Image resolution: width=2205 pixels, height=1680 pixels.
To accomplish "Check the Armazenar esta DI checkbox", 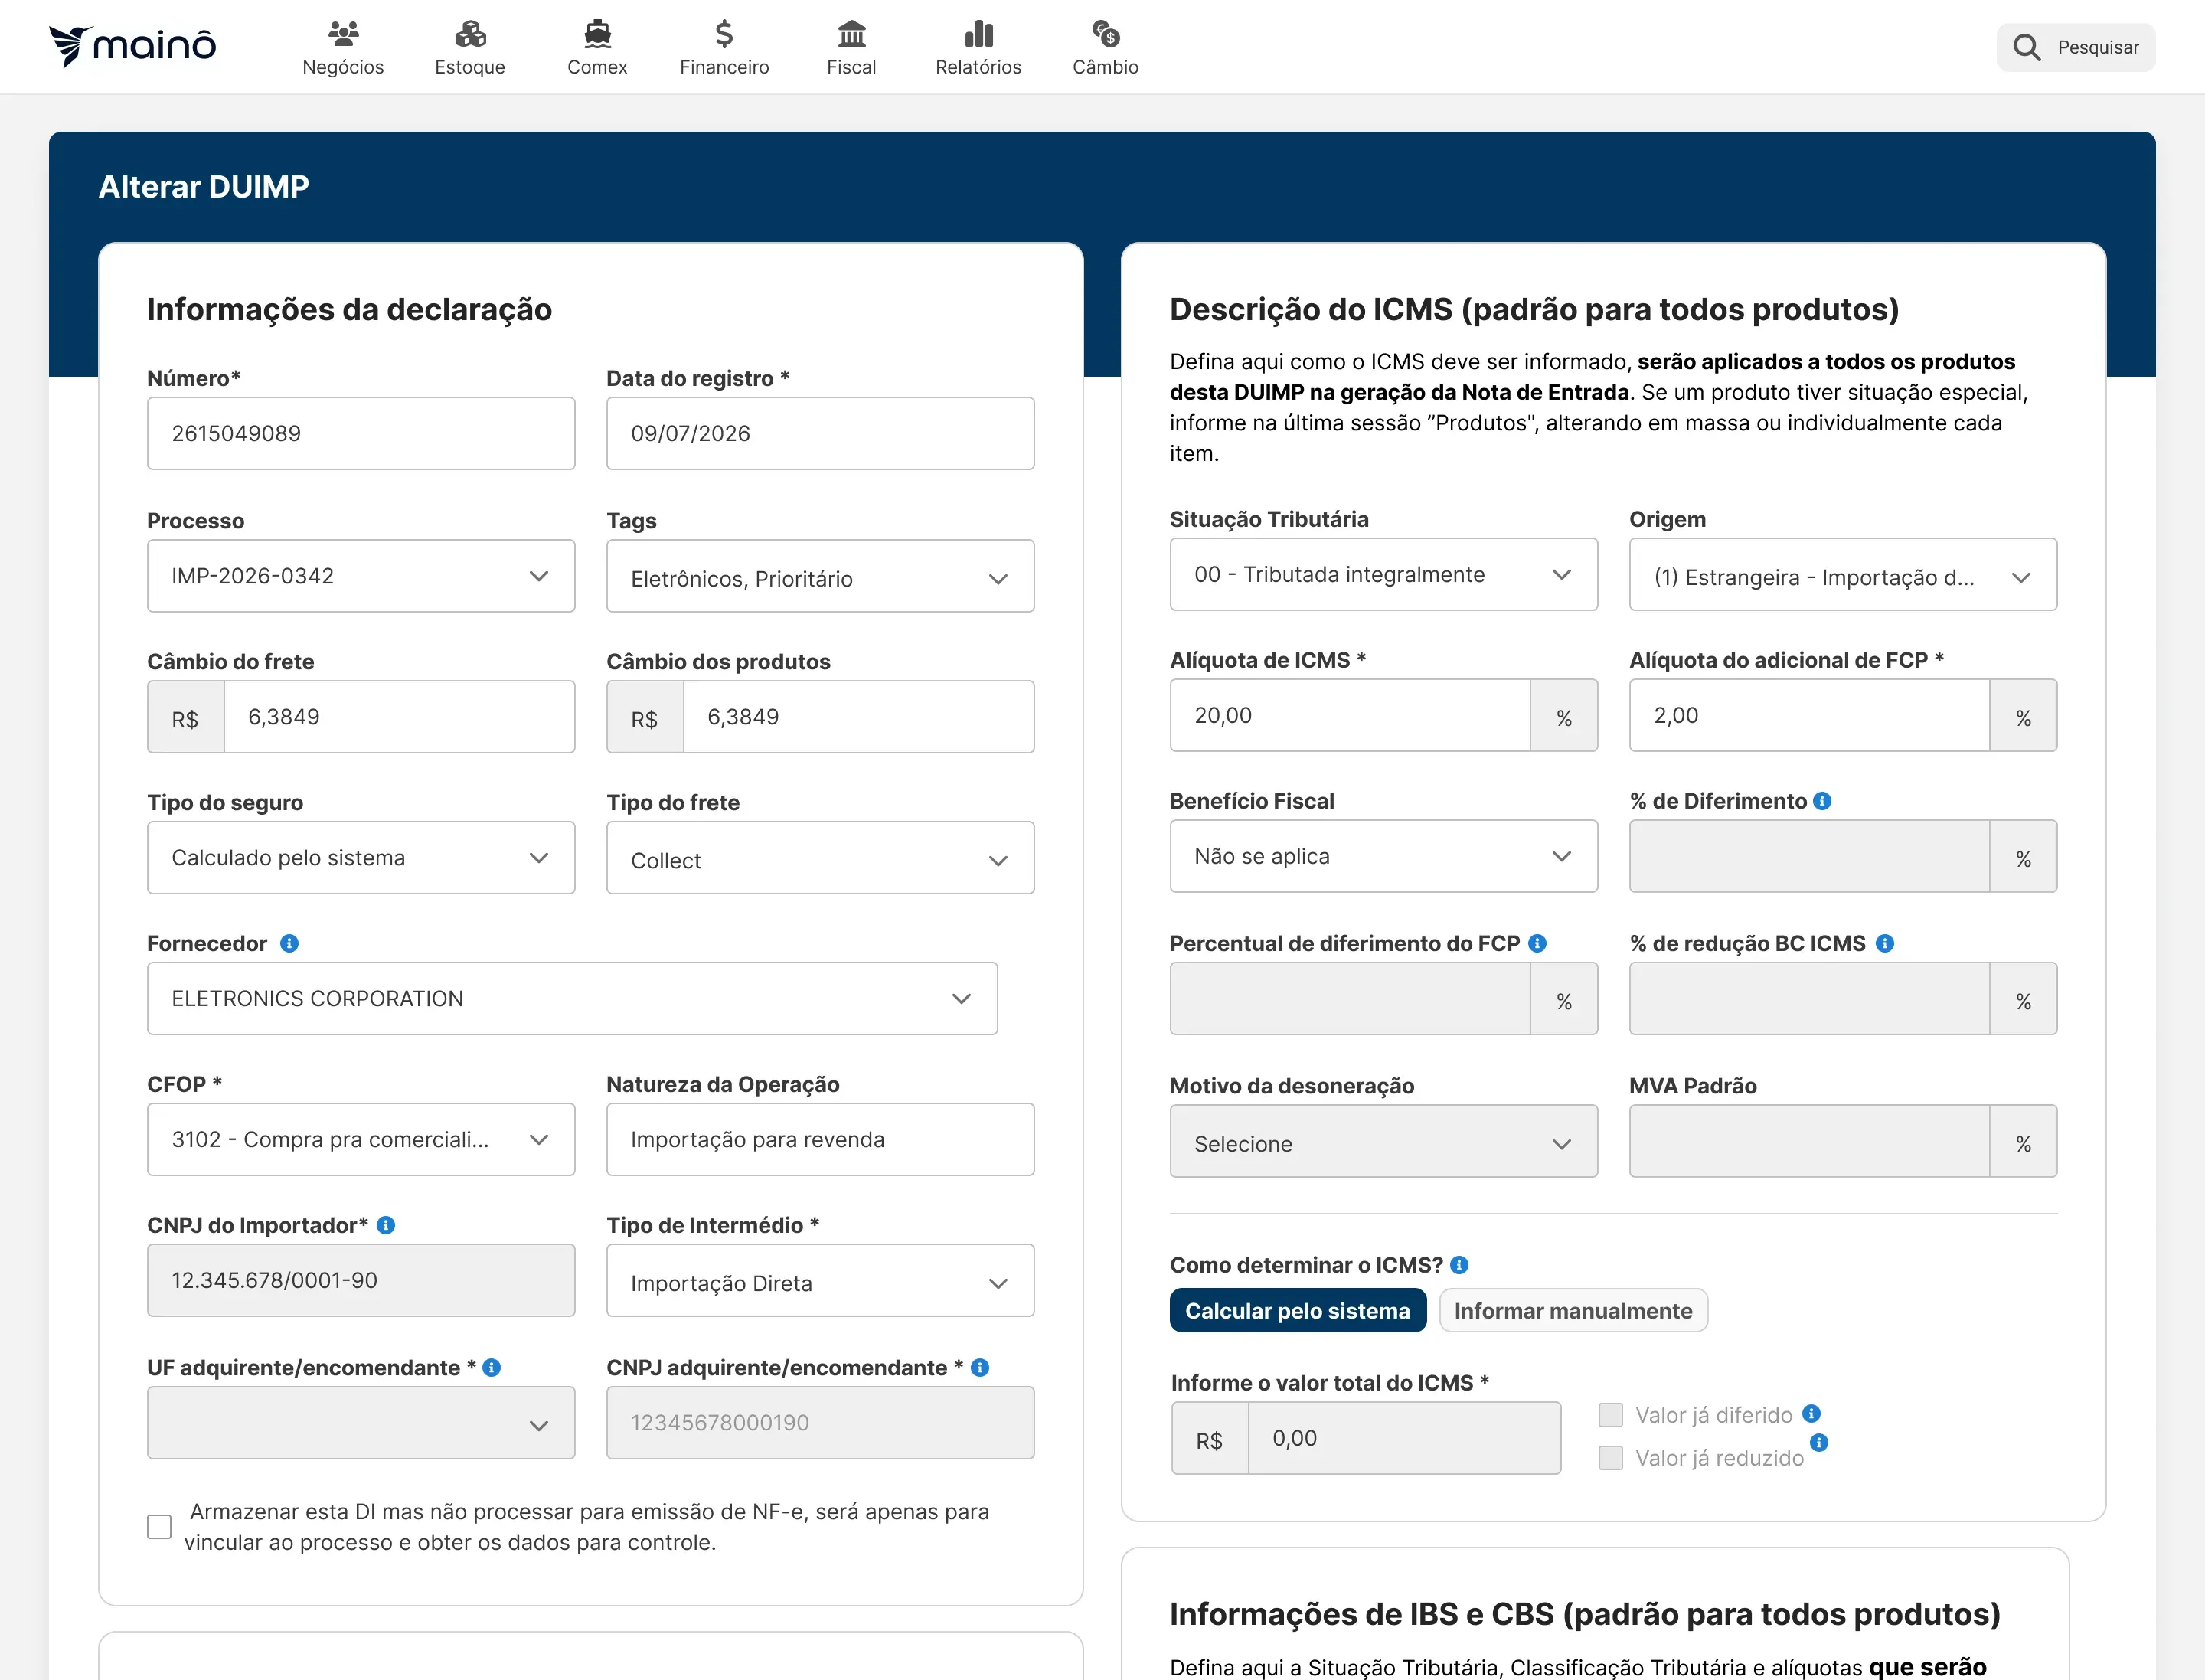I will click(159, 1527).
